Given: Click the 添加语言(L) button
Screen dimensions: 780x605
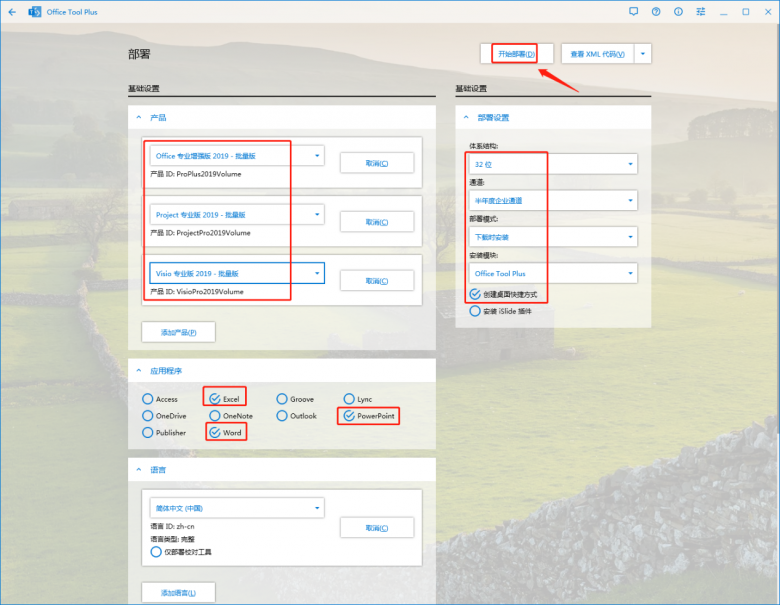Looking at the screenshot, I should [179, 593].
